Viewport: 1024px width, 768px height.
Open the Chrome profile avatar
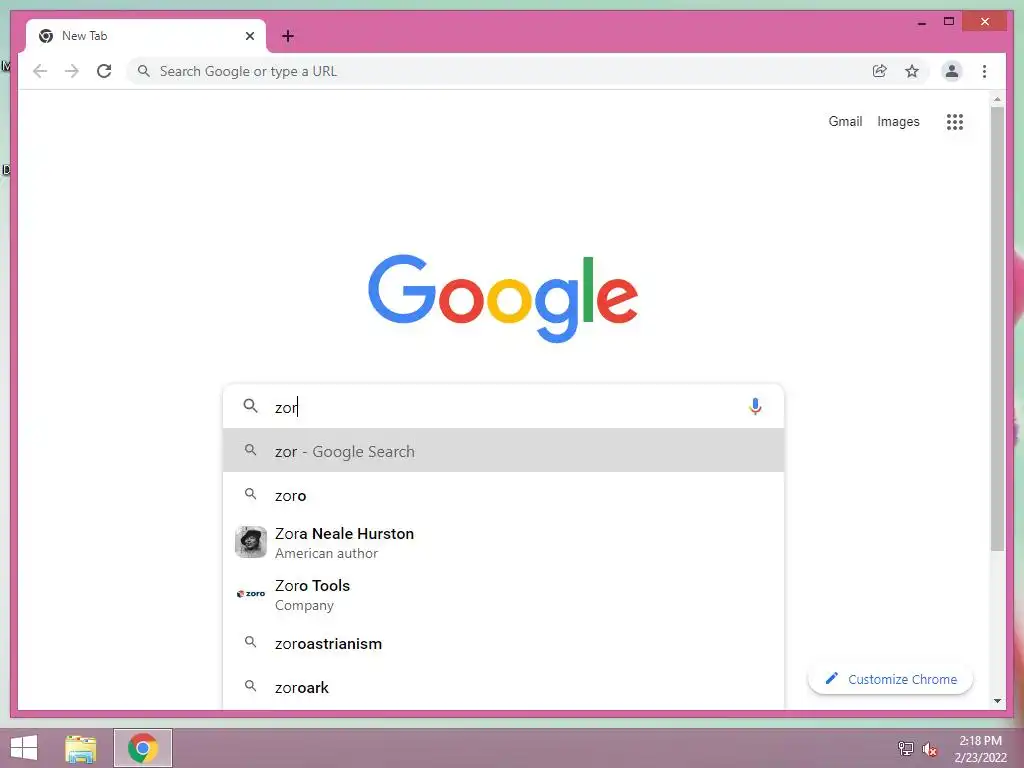pyautogui.click(x=952, y=71)
